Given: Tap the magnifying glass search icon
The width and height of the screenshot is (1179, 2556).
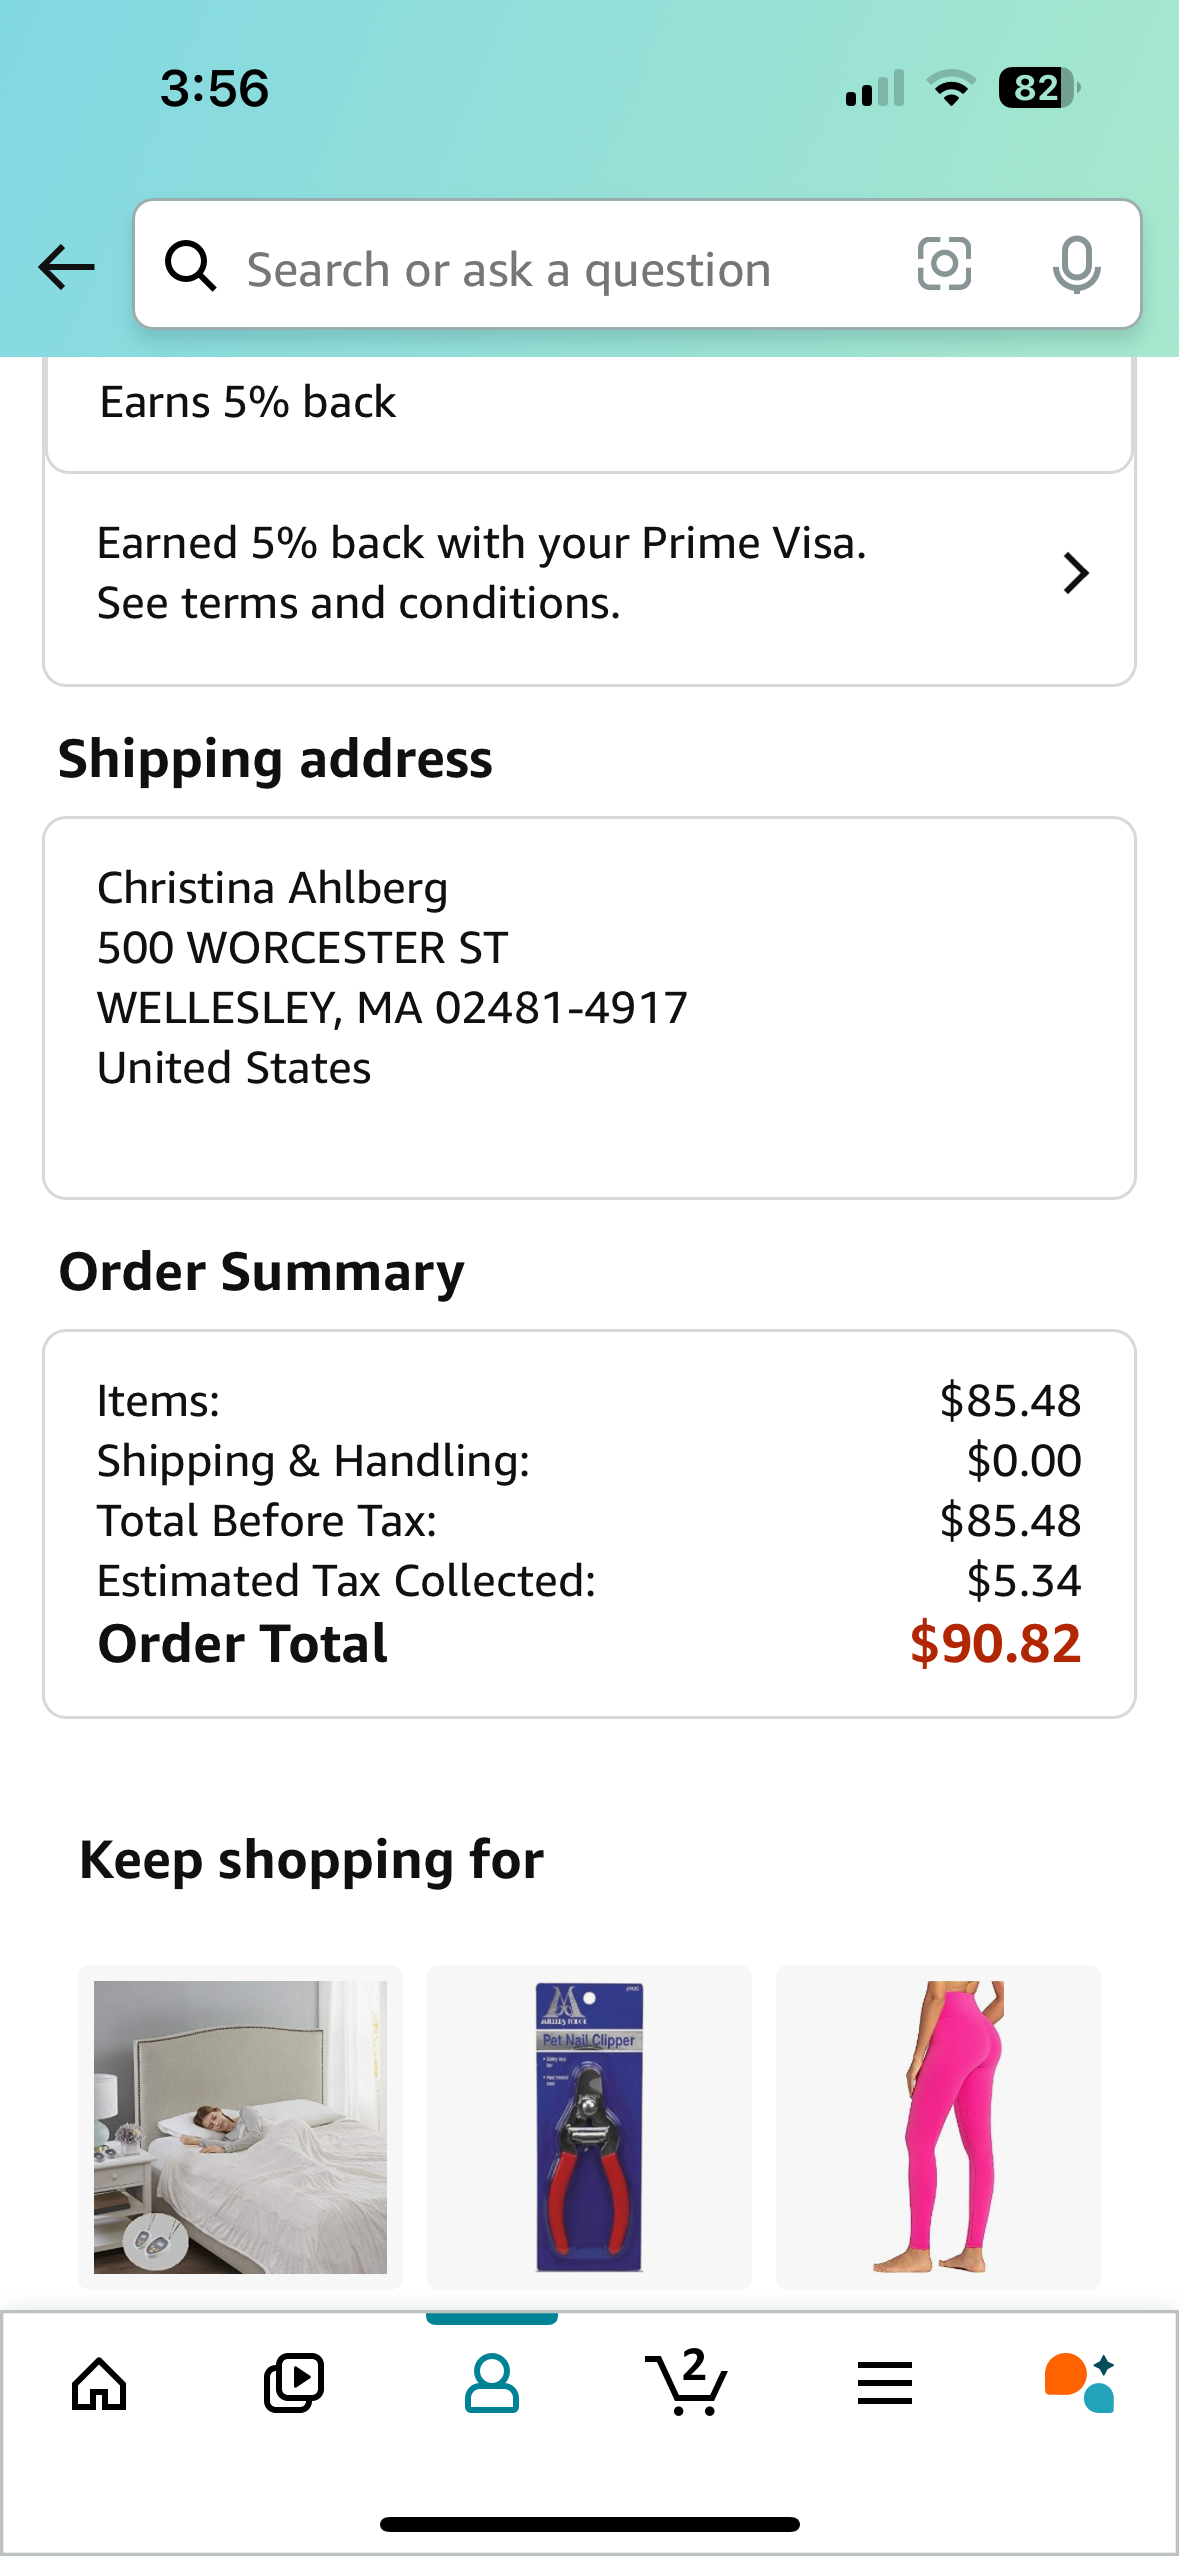Looking at the screenshot, I should click(190, 266).
